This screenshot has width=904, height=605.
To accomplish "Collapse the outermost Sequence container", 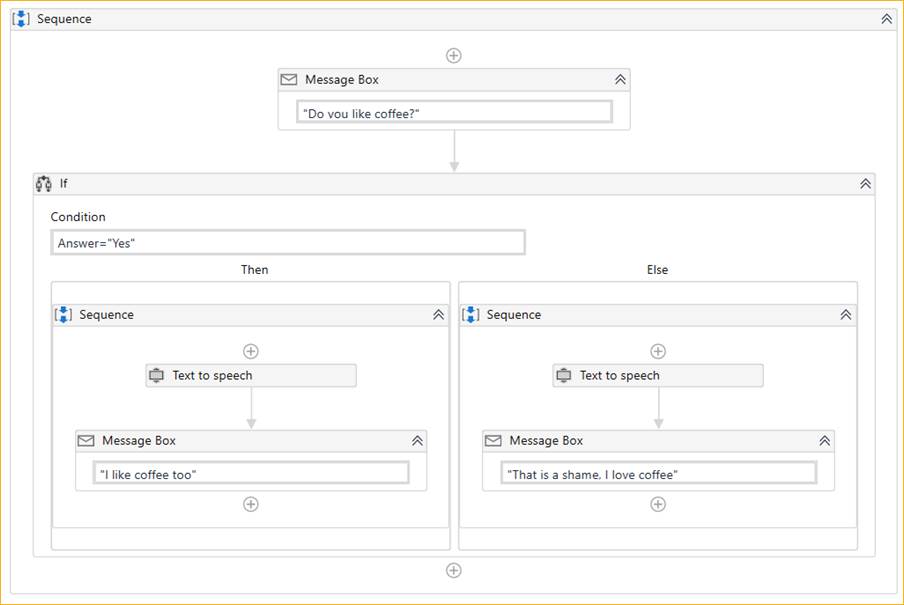I will pyautogui.click(x=887, y=18).
